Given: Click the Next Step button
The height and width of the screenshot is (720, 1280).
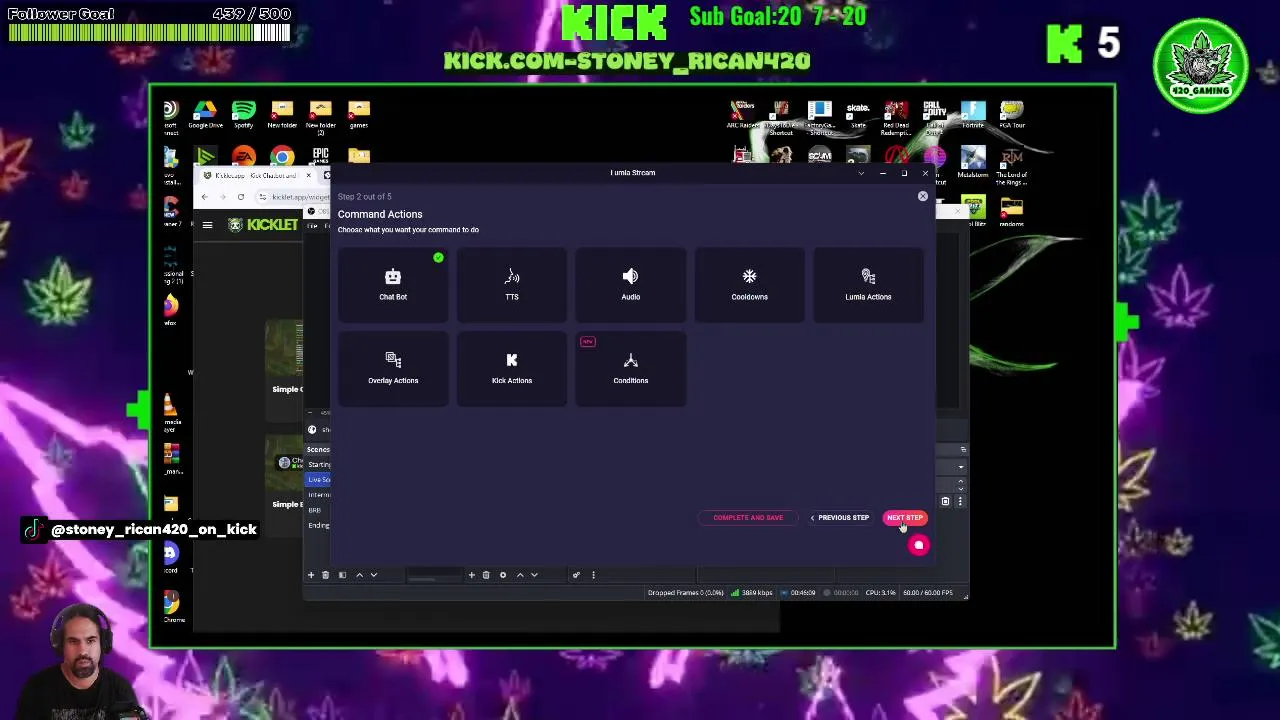Looking at the screenshot, I should point(905,518).
